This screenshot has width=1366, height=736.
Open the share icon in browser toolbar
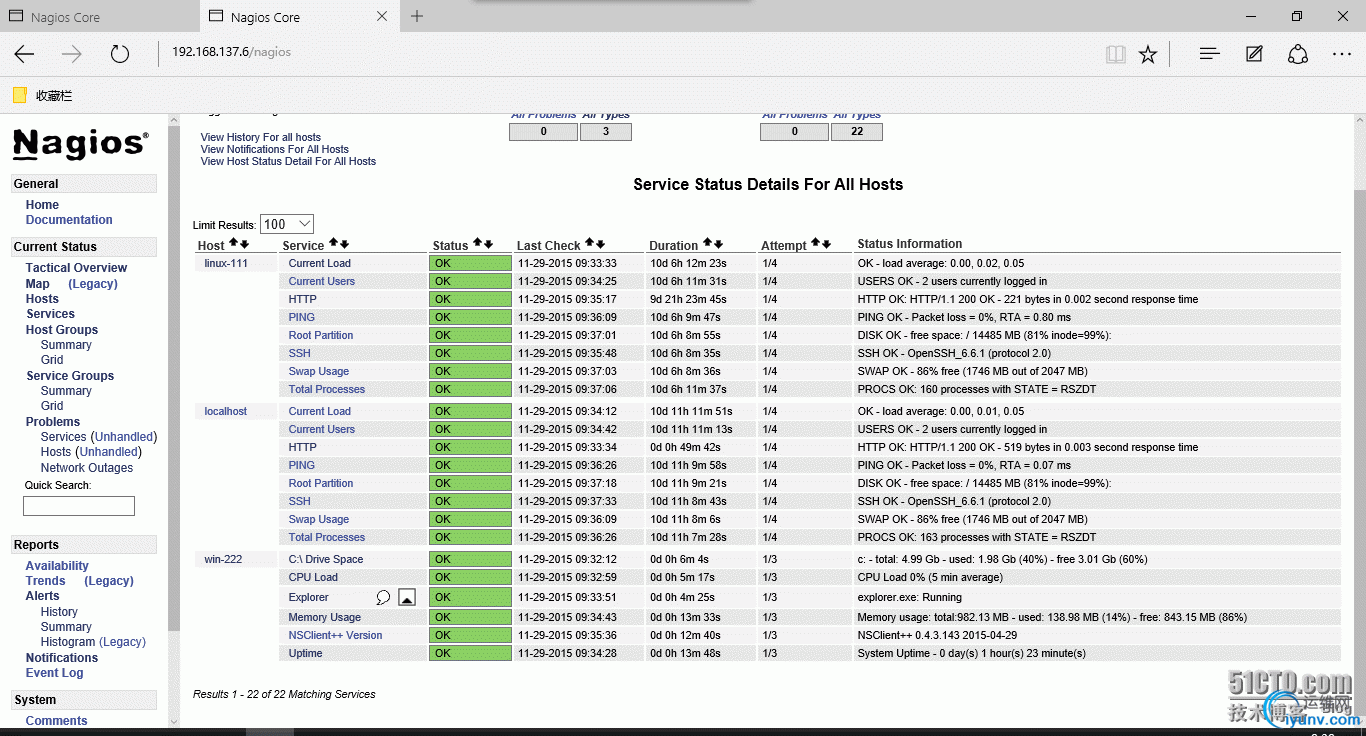(1298, 54)
